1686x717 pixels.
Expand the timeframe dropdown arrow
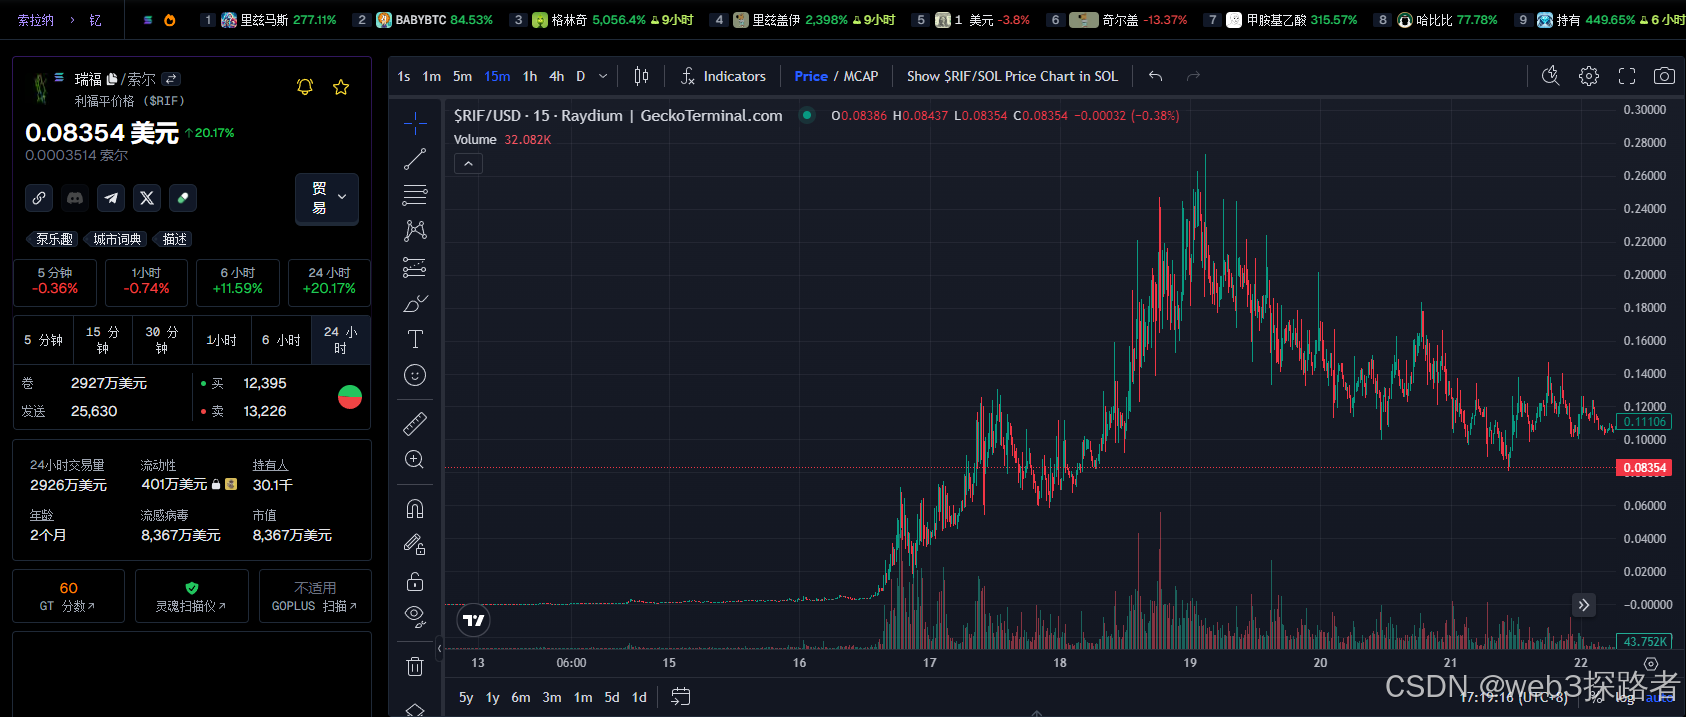click(603, 76)
